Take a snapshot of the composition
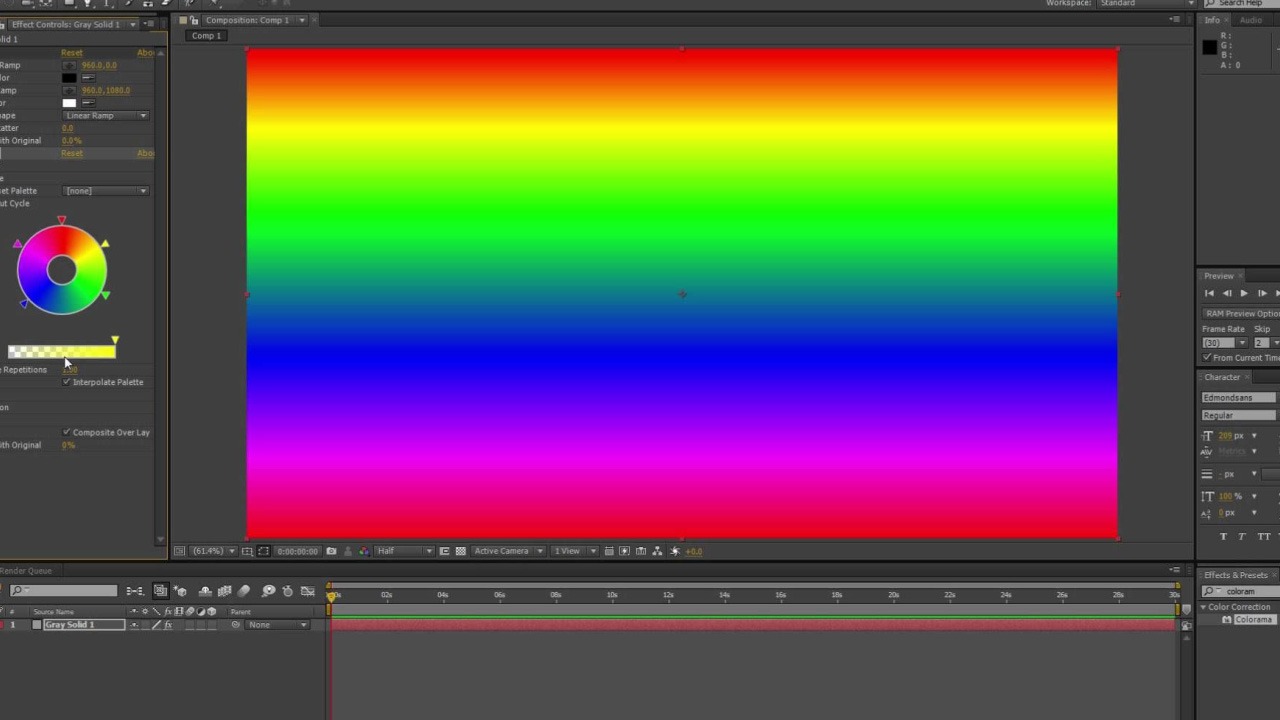 (331, 550)
